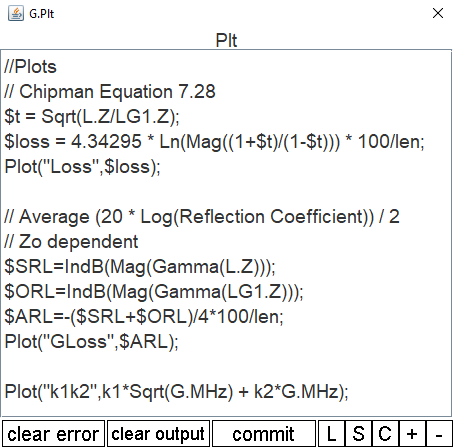Click the Plot("Loss",$loss) line

[82, 167]
